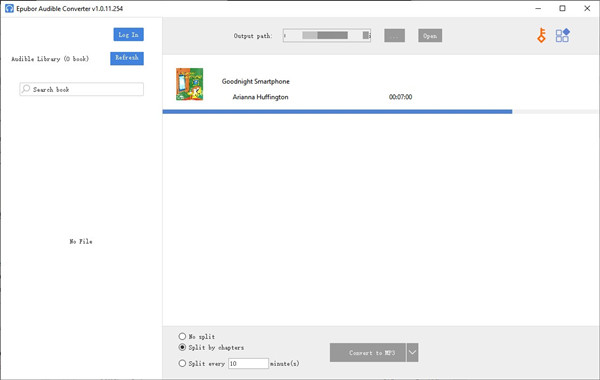The width and height of the screenshot is (600, 380).
Task: Click the Audible Library (0 book) label
Action: [x=50, y=59]
